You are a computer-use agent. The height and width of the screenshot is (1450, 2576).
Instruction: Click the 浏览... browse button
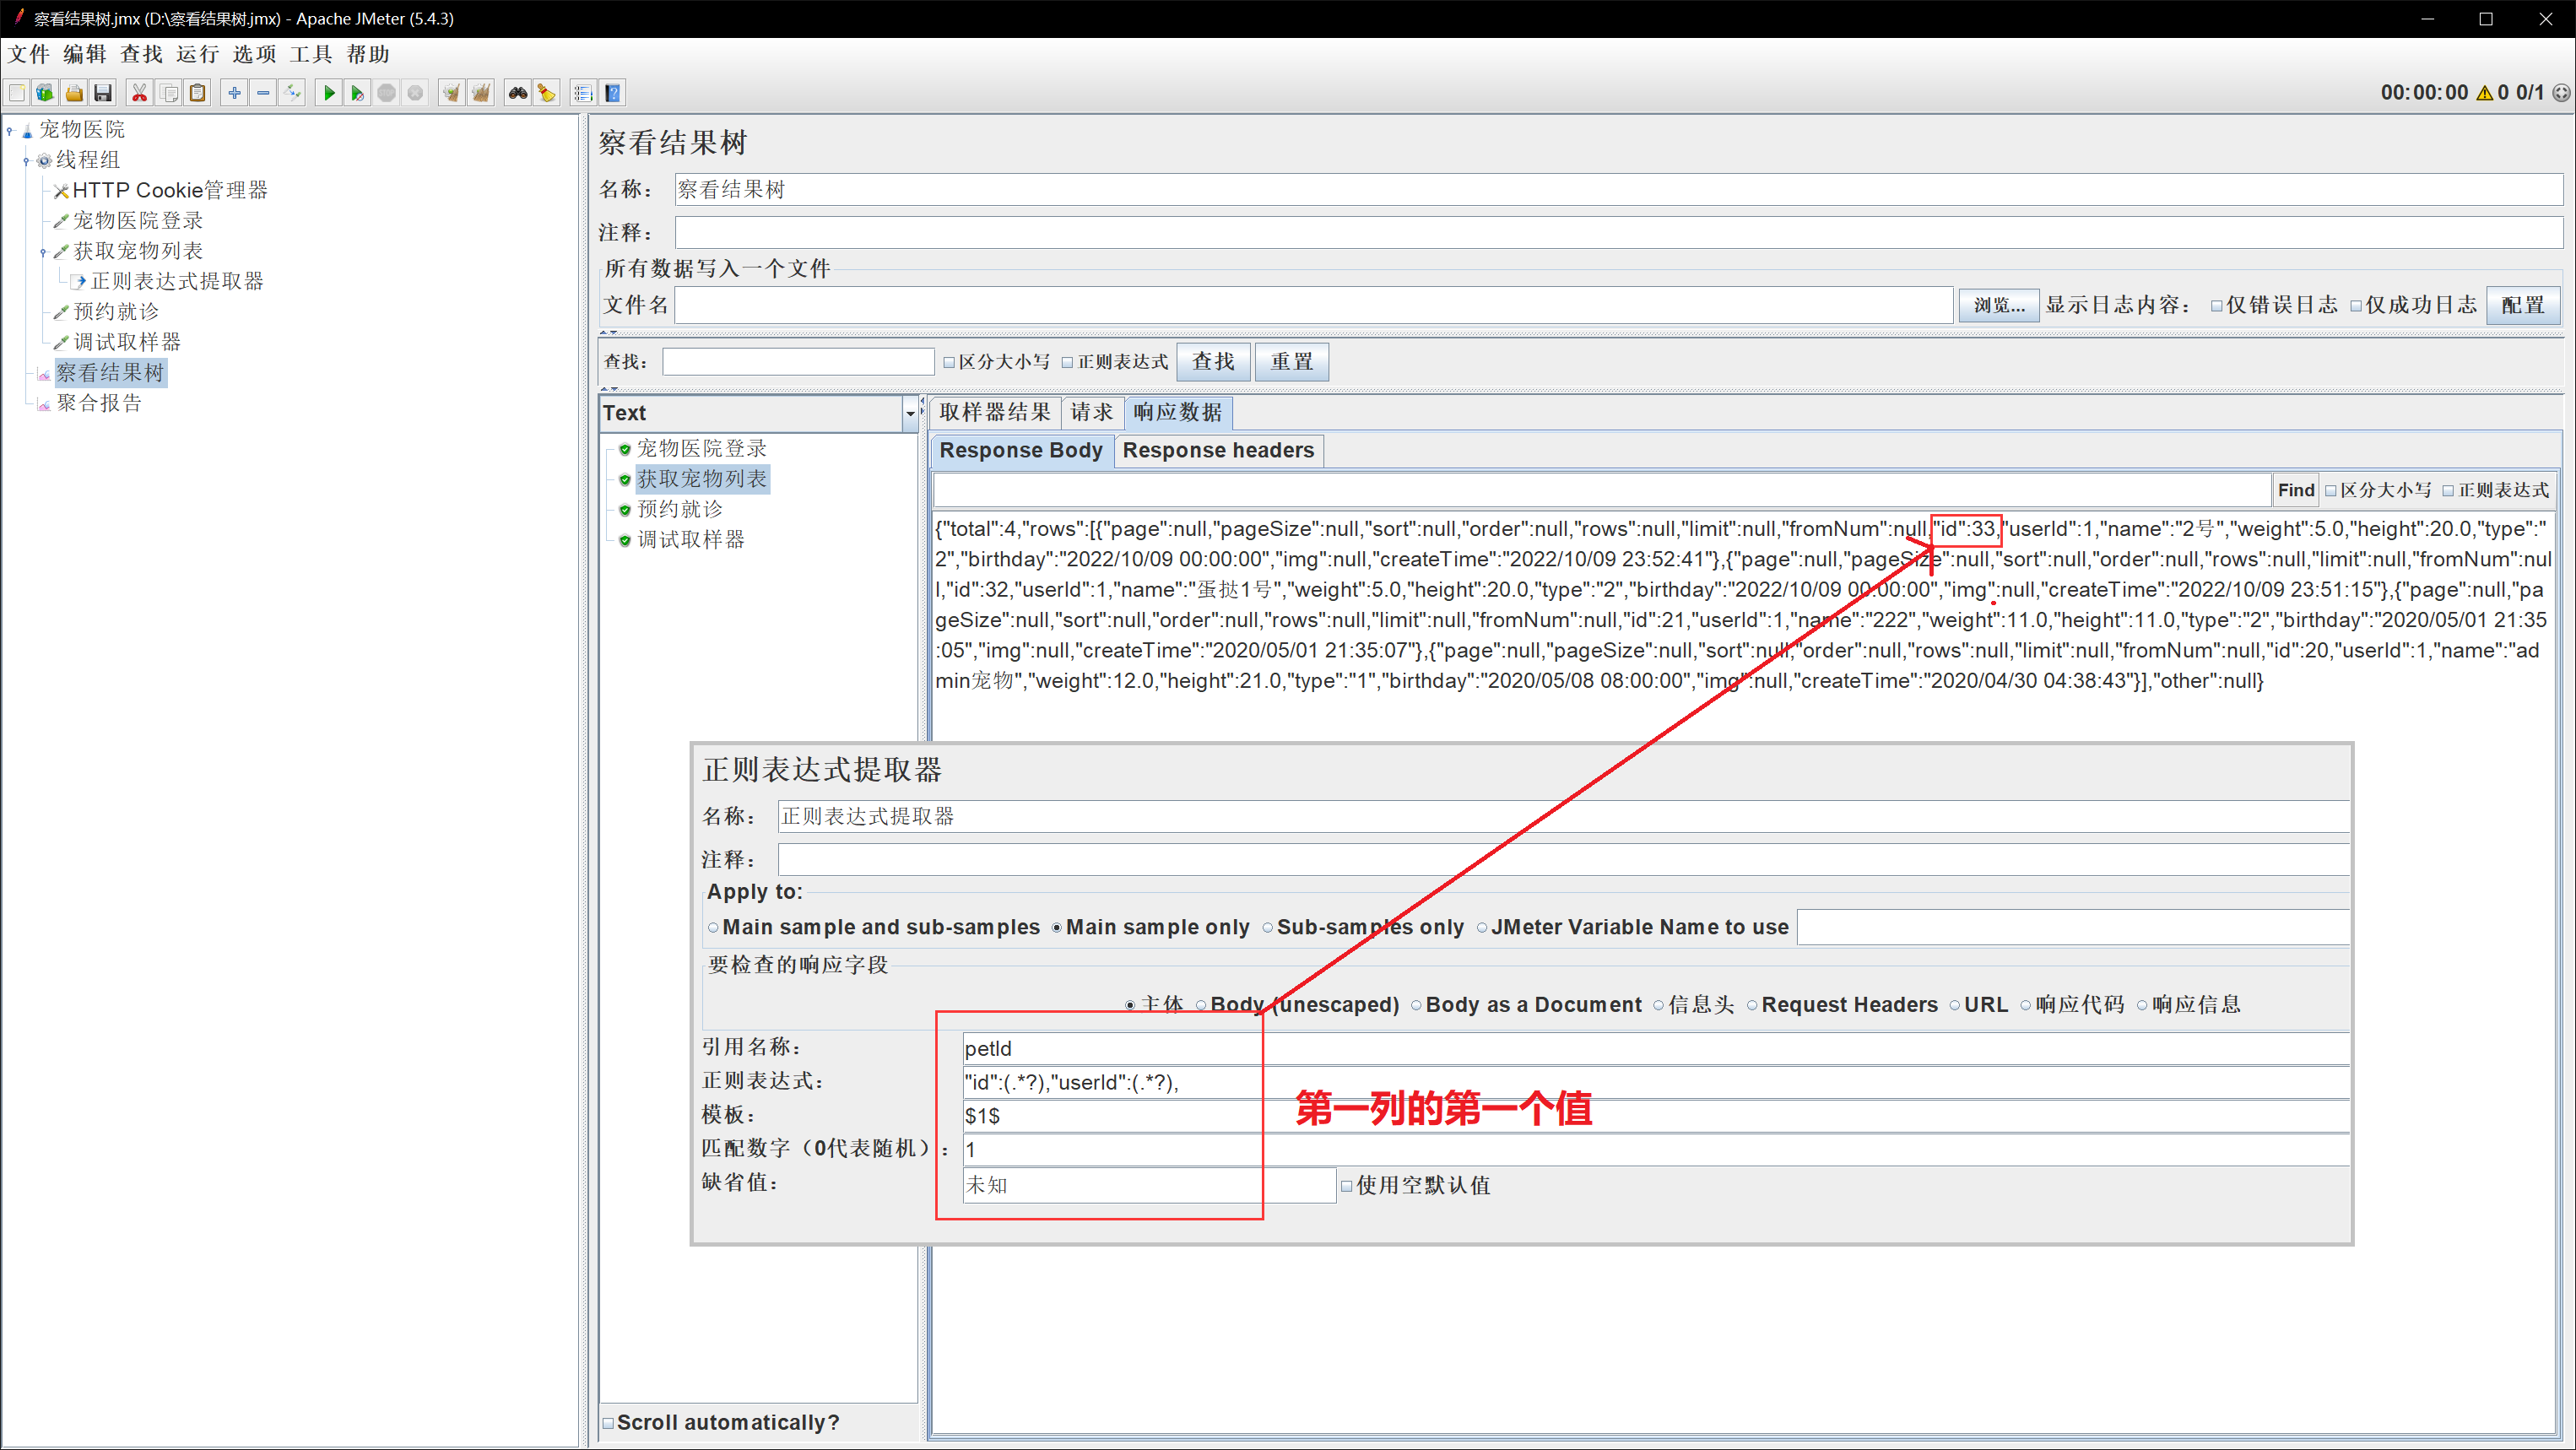(1998, 305)
